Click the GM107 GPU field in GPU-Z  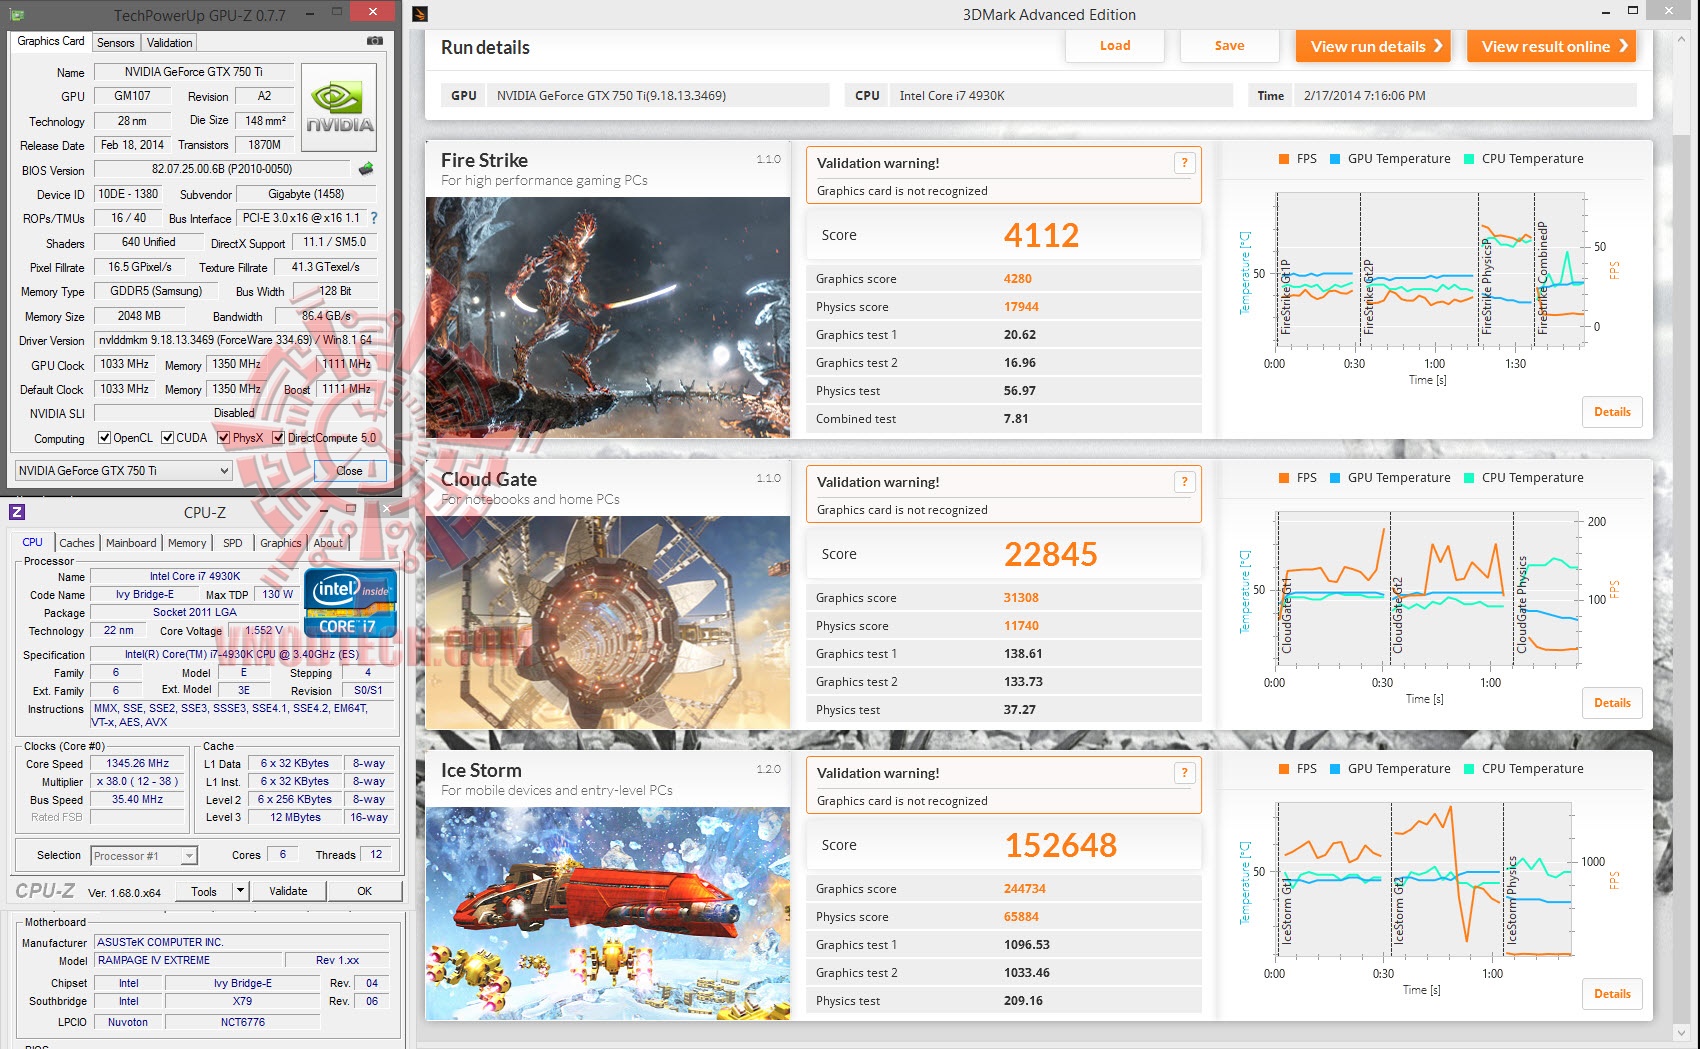coord(133,96)
